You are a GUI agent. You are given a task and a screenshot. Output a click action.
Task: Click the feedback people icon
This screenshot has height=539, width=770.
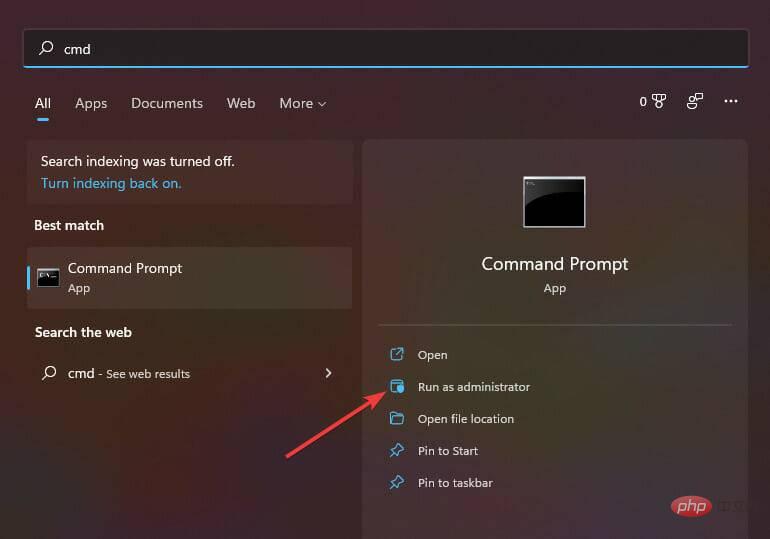695,101
